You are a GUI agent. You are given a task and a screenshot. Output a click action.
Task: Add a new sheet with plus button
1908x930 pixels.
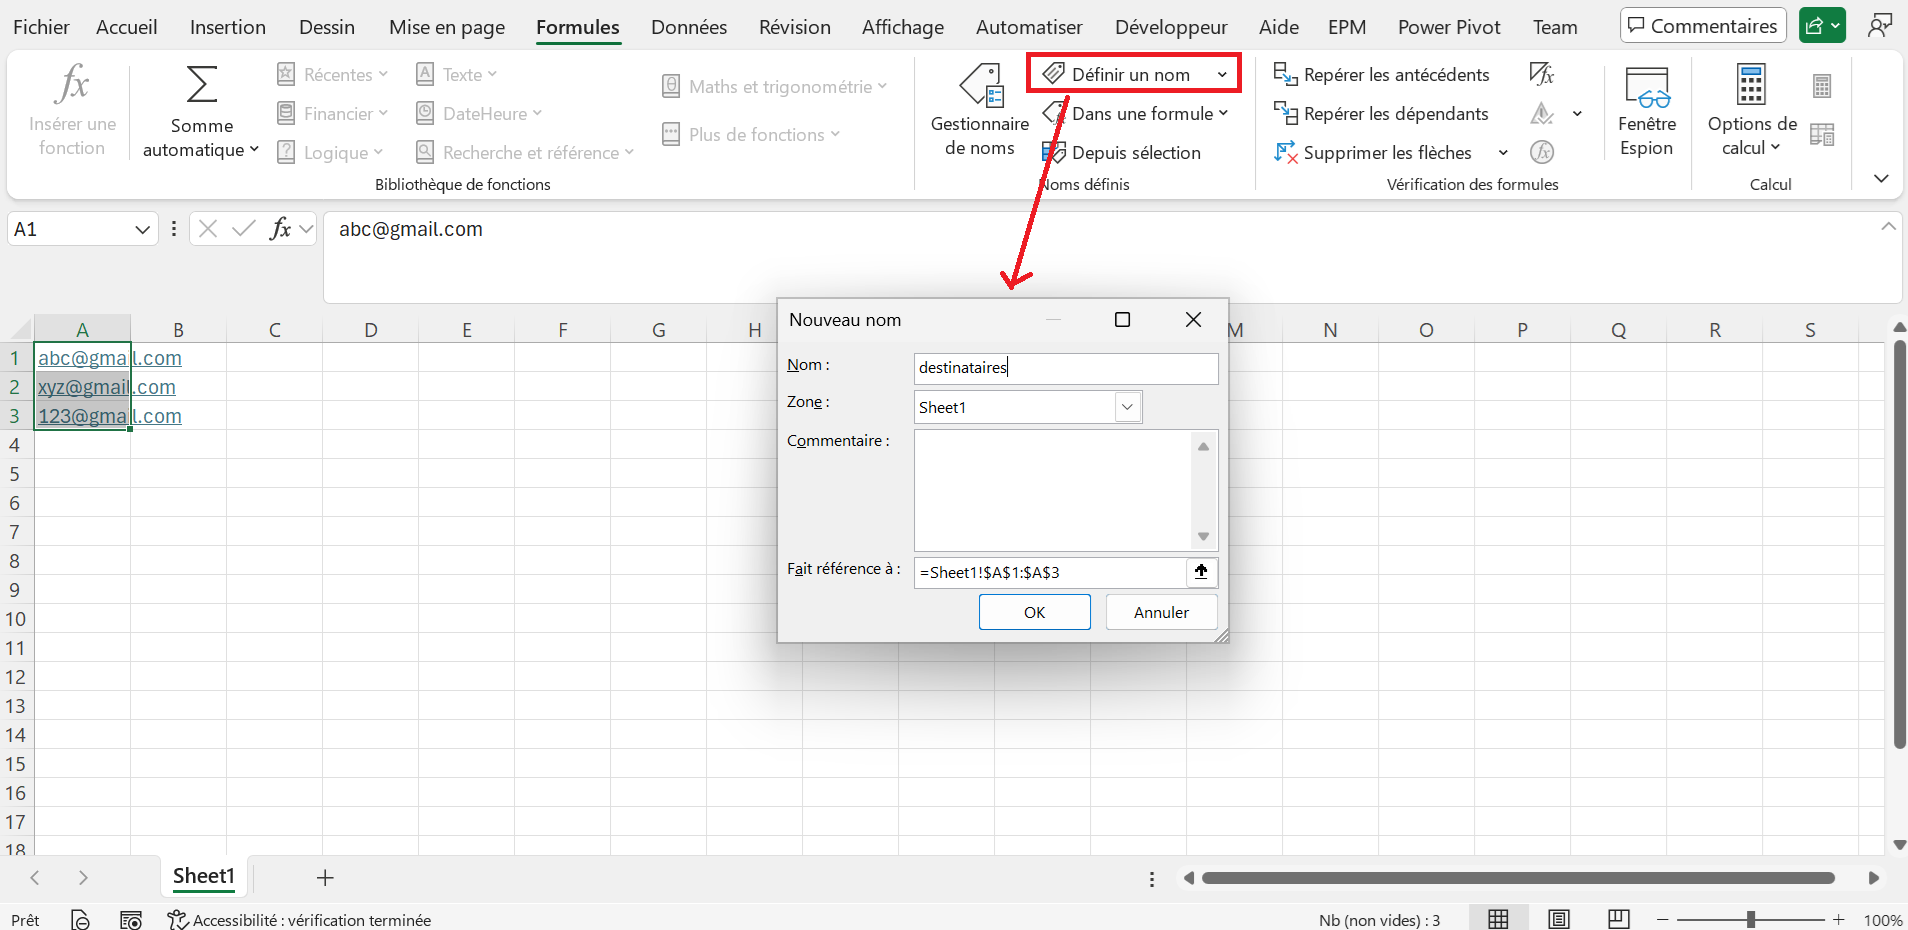point(325,878)
